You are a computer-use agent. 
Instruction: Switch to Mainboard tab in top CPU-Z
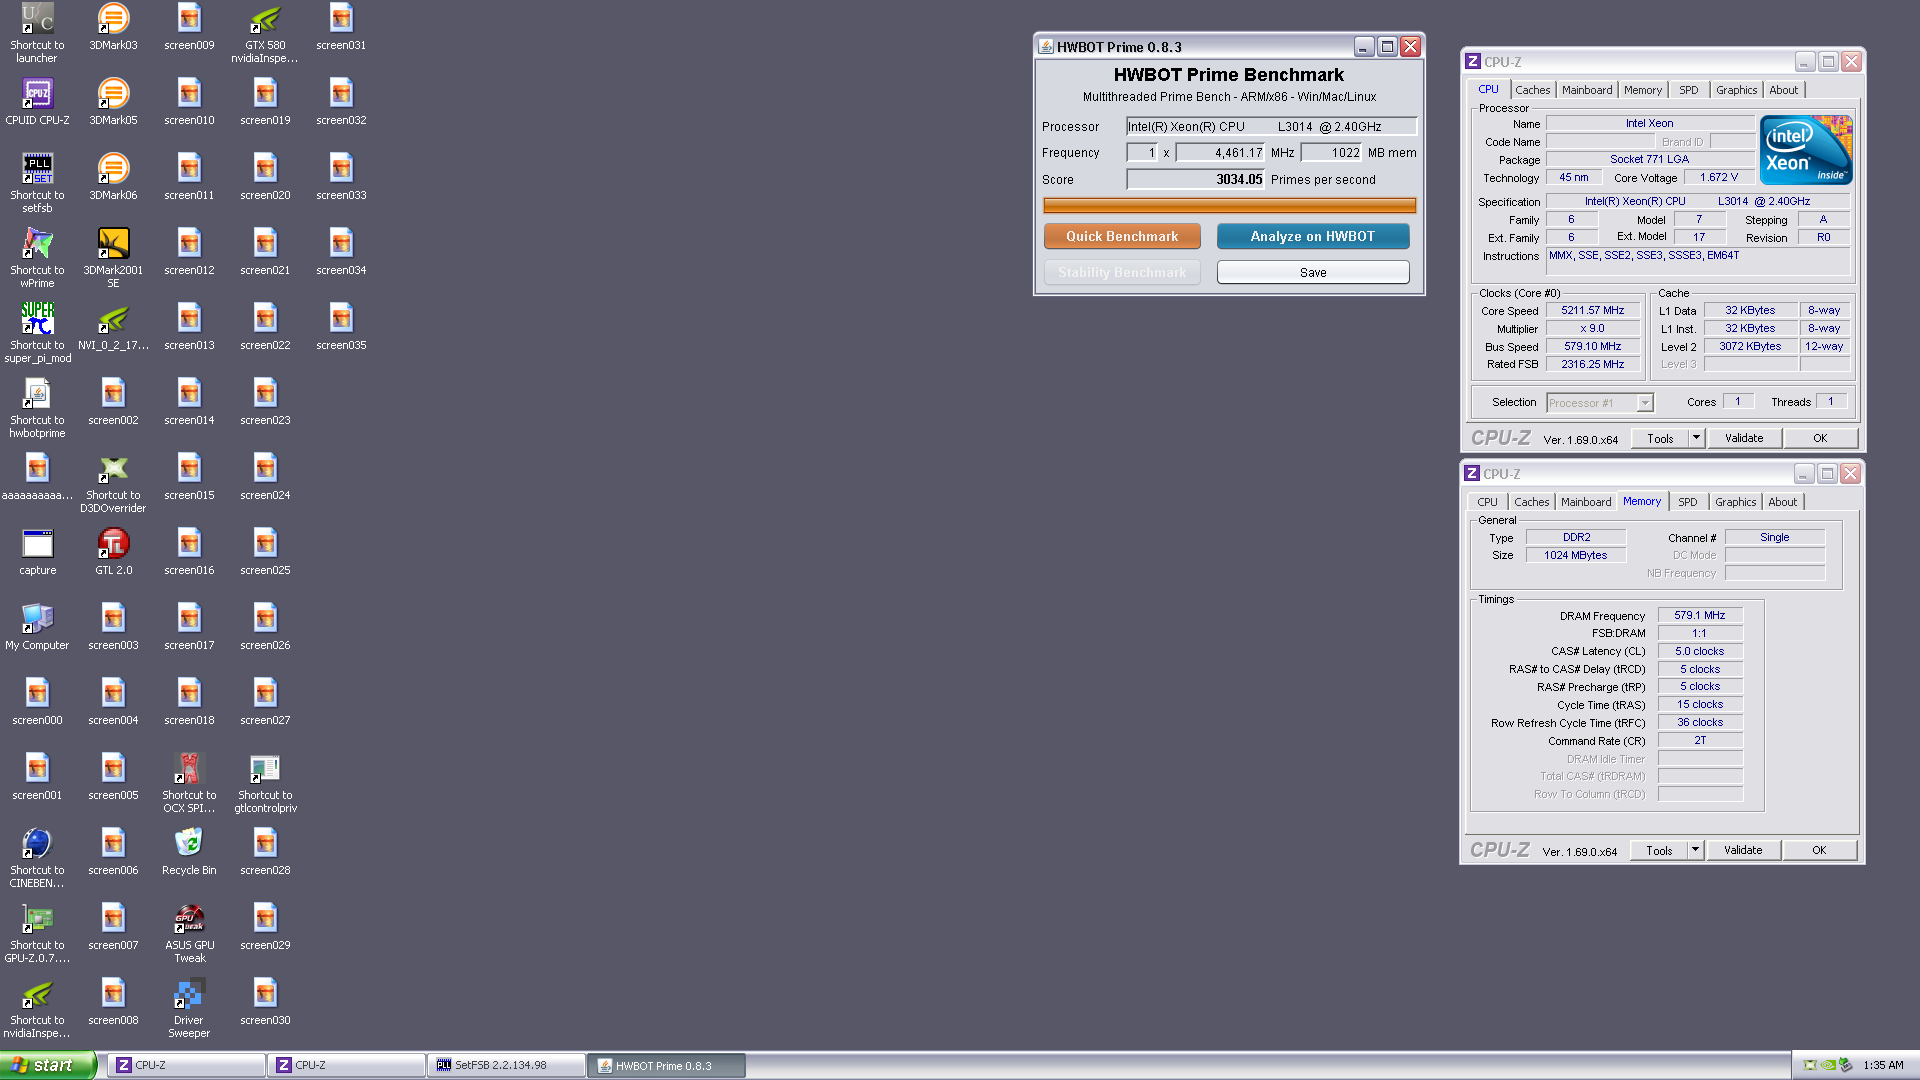tap(1587, 90)
